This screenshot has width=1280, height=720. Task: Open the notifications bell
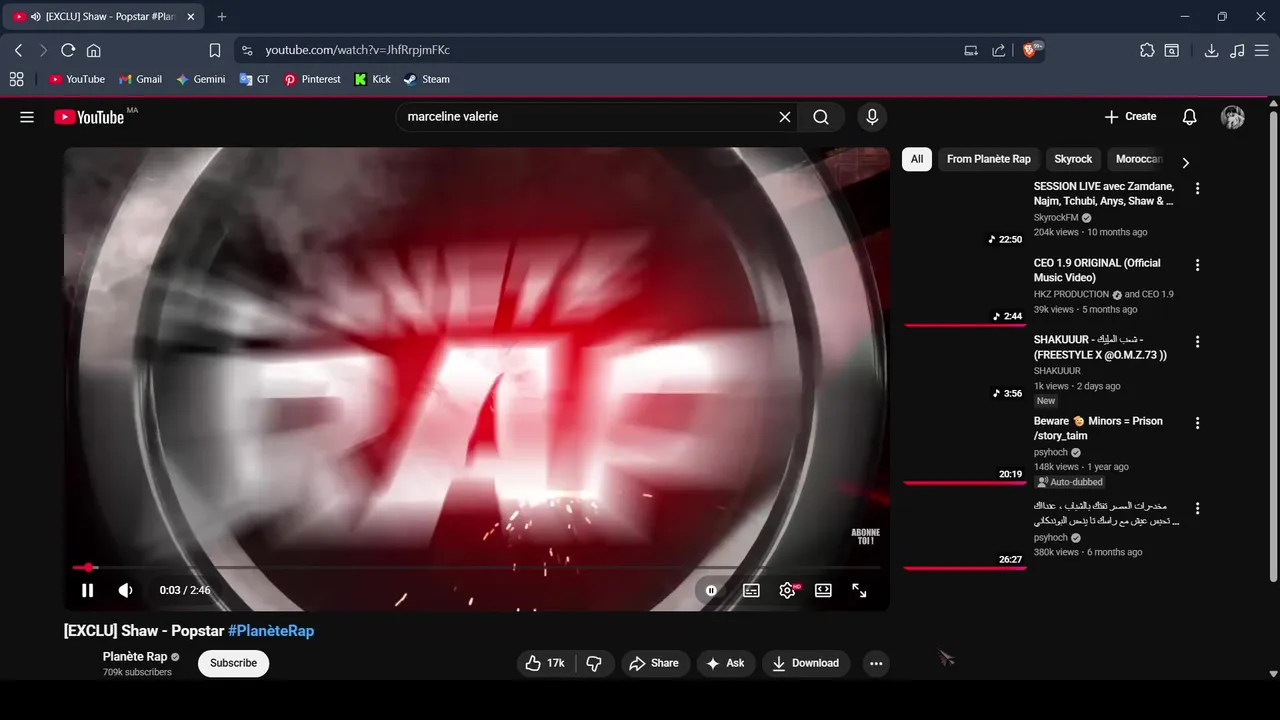click(x=1189, y=117)
